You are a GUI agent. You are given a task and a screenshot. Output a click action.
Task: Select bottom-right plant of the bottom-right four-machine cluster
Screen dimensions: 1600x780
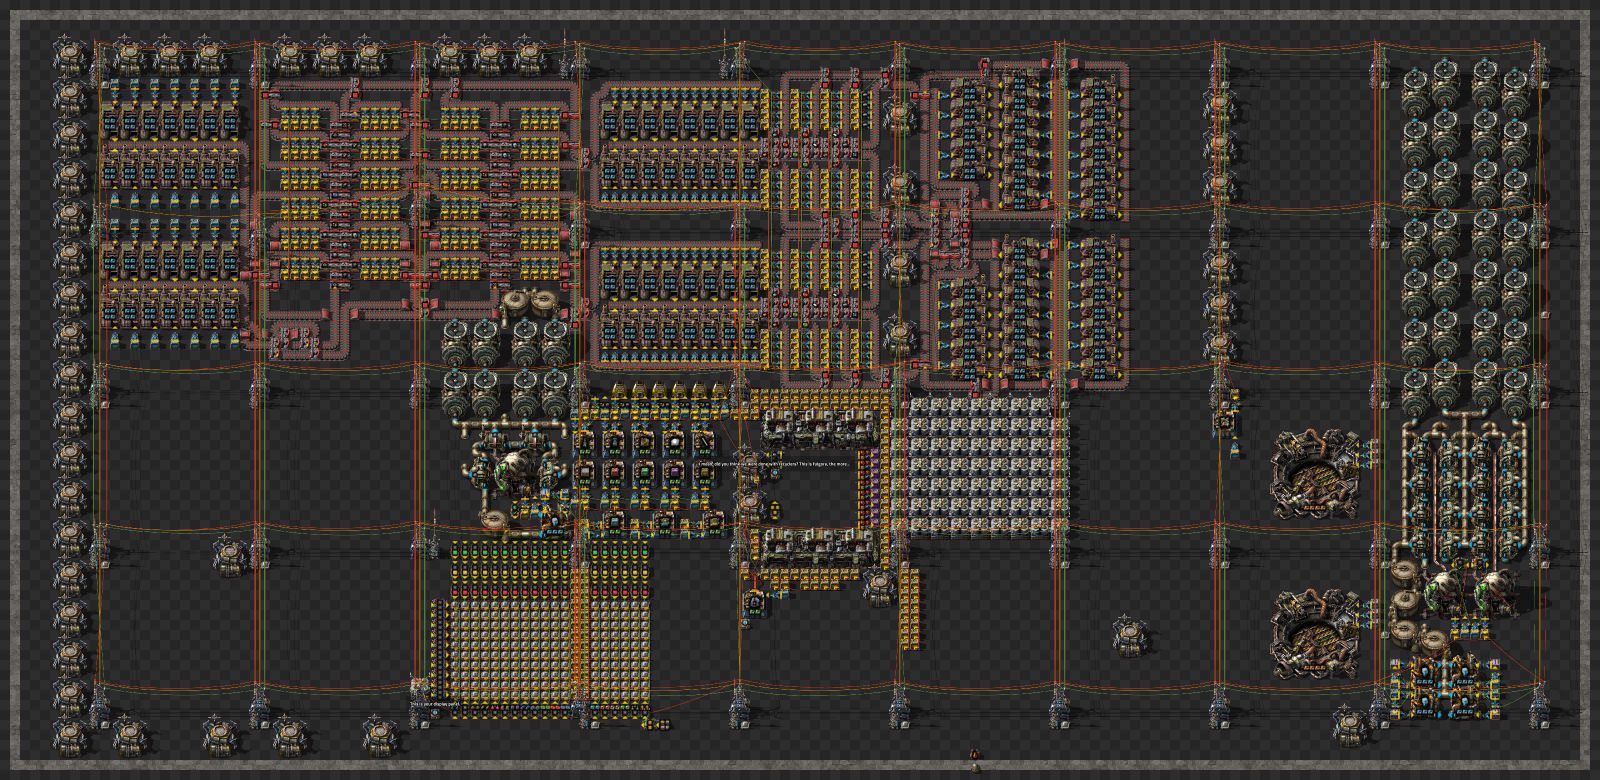[x=1466, y=704]
